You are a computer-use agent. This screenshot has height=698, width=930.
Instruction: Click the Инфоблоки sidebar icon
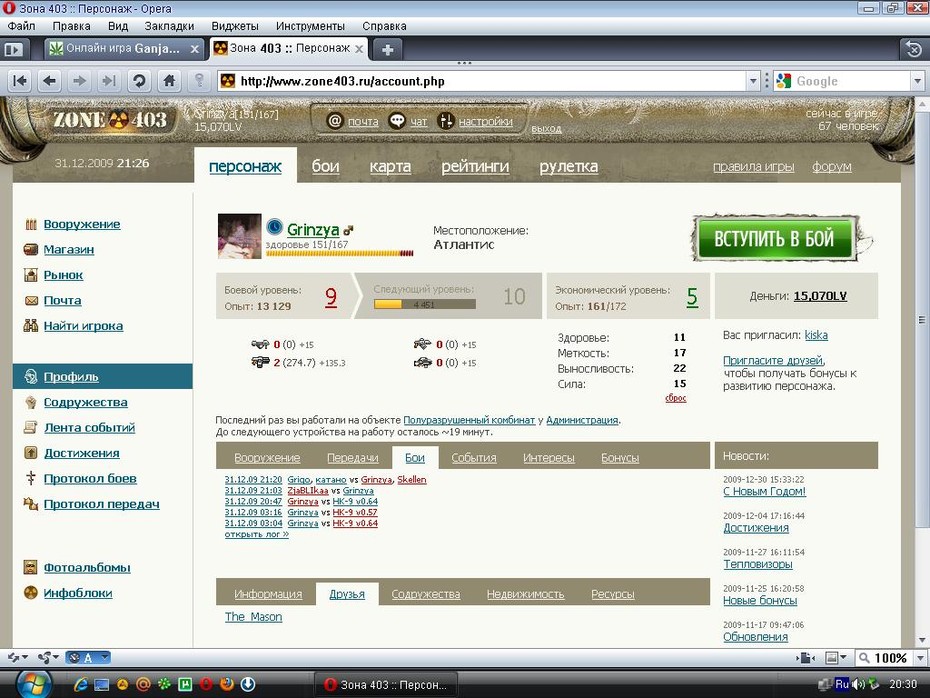31,593
